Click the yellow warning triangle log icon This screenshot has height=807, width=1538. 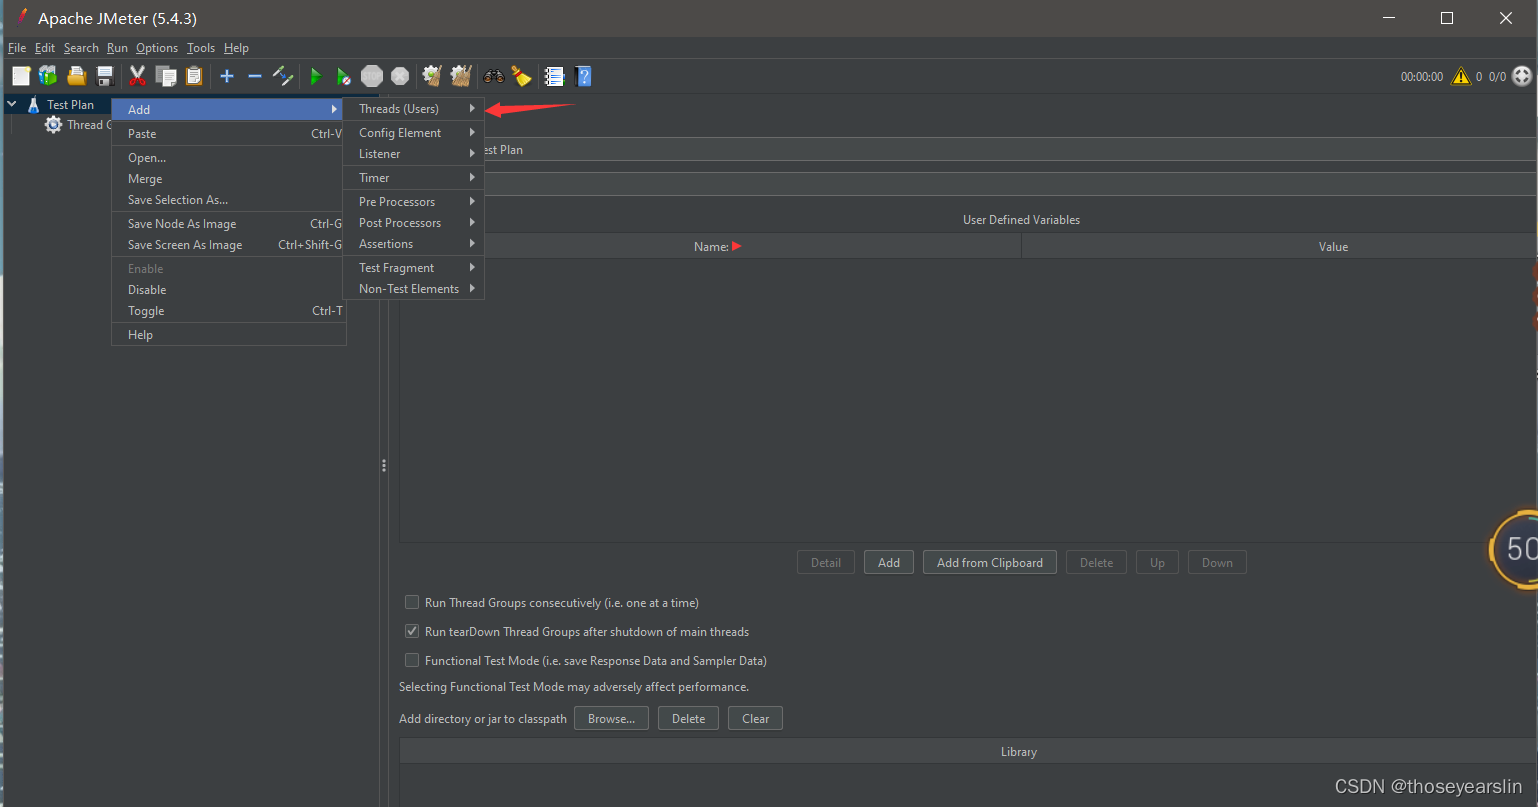pos(1461,76)
